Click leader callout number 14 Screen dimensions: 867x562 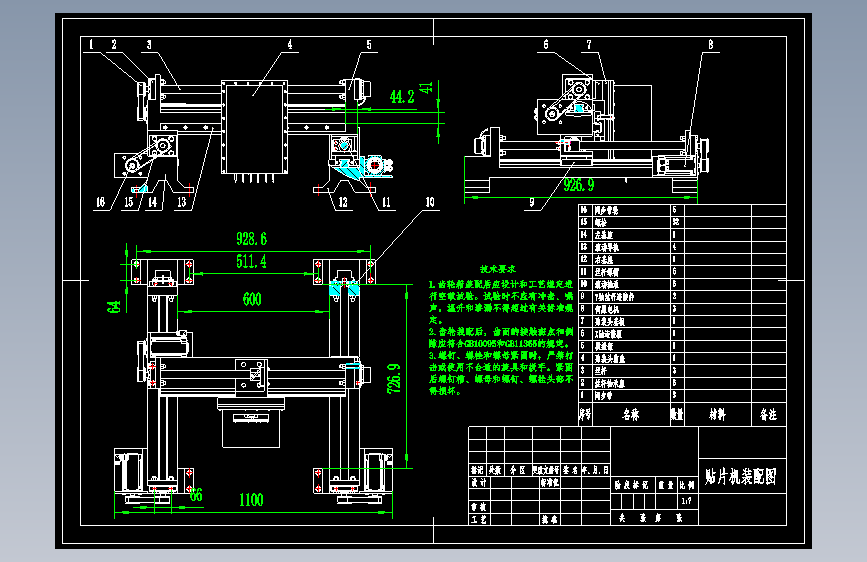[x=152, y=202]
